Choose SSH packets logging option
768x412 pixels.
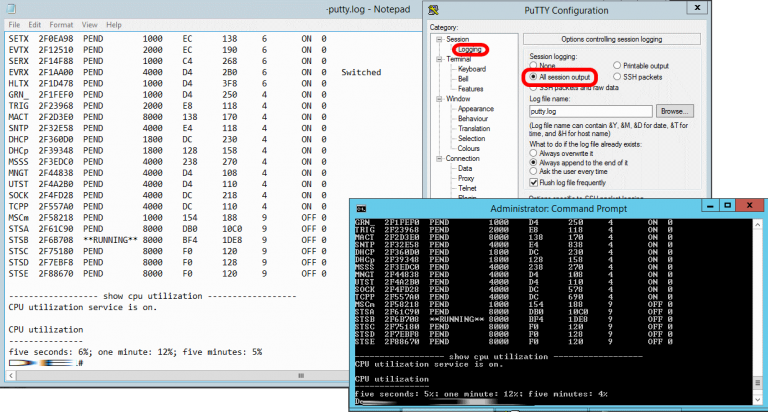tap(618, 77)
